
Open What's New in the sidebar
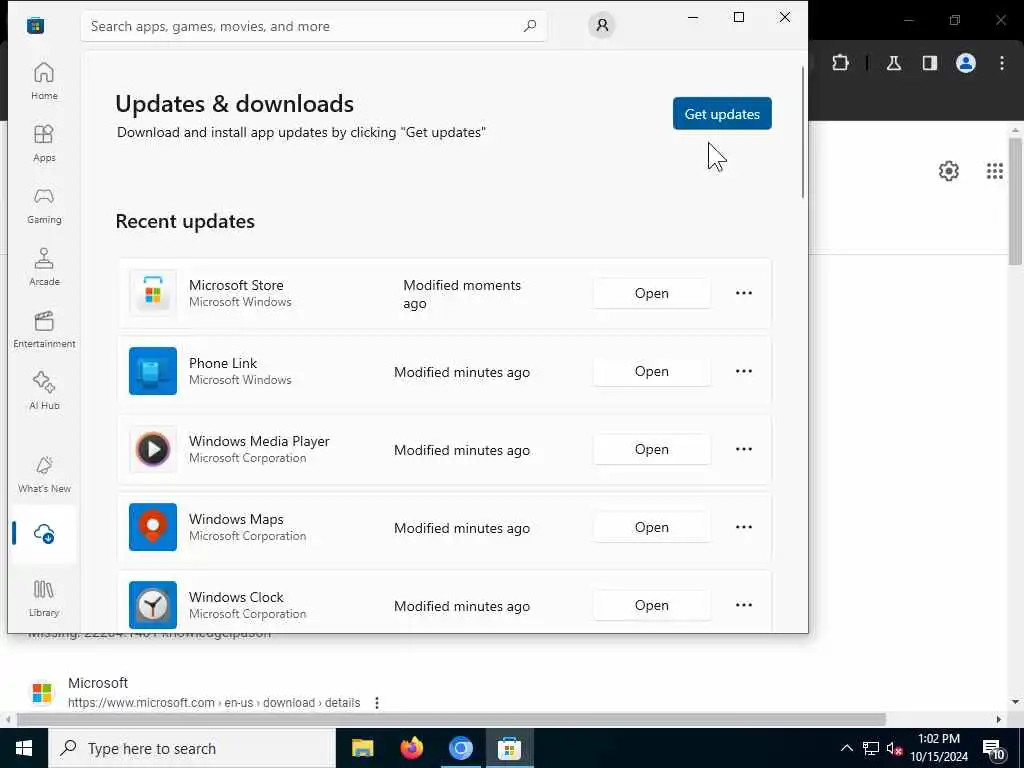pyautogui.click(x=44, y=474)
